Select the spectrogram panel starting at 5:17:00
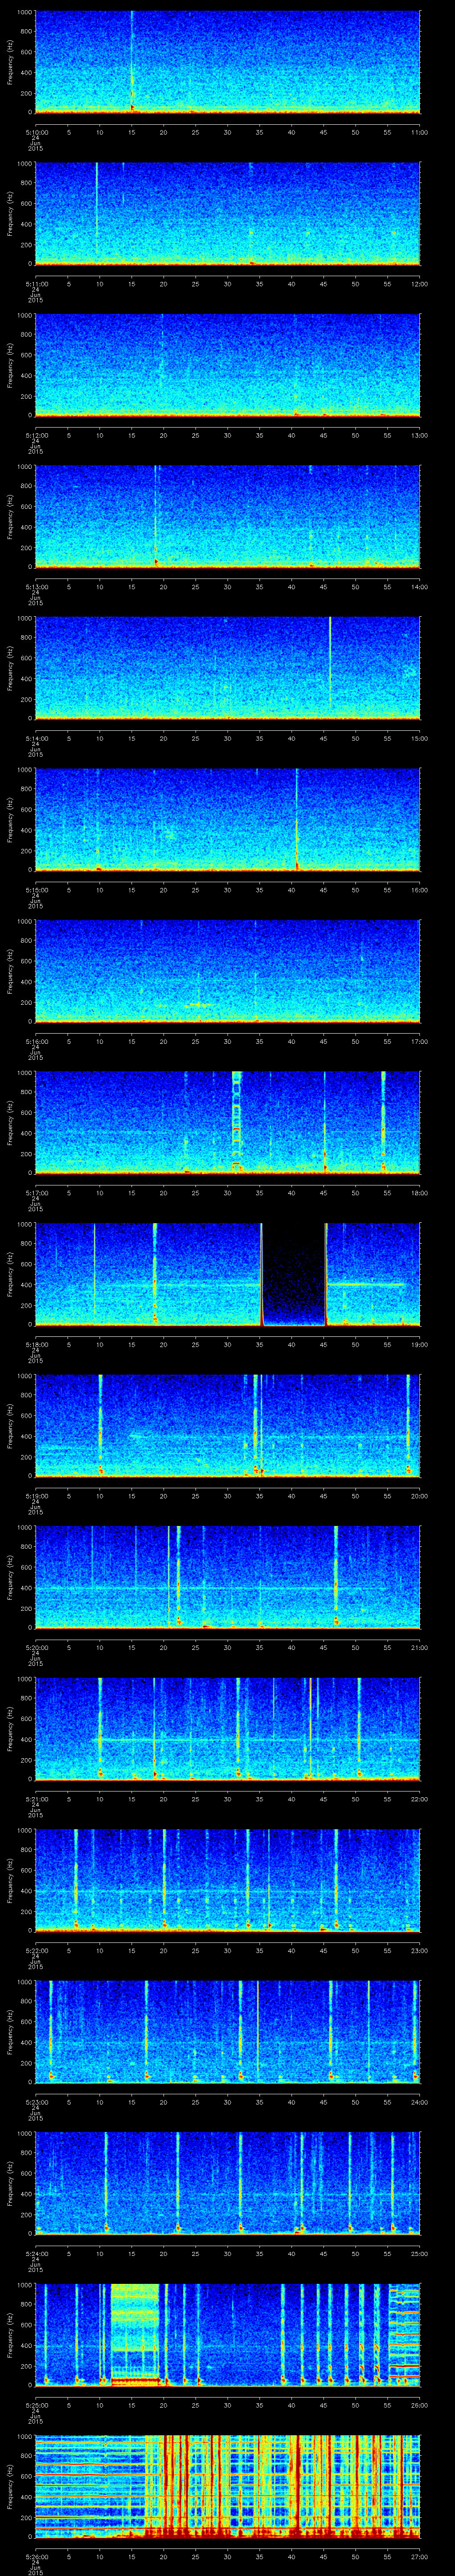Image resolution: width=455 pixels, height=2576 pixels. [x=228, y=1122]
